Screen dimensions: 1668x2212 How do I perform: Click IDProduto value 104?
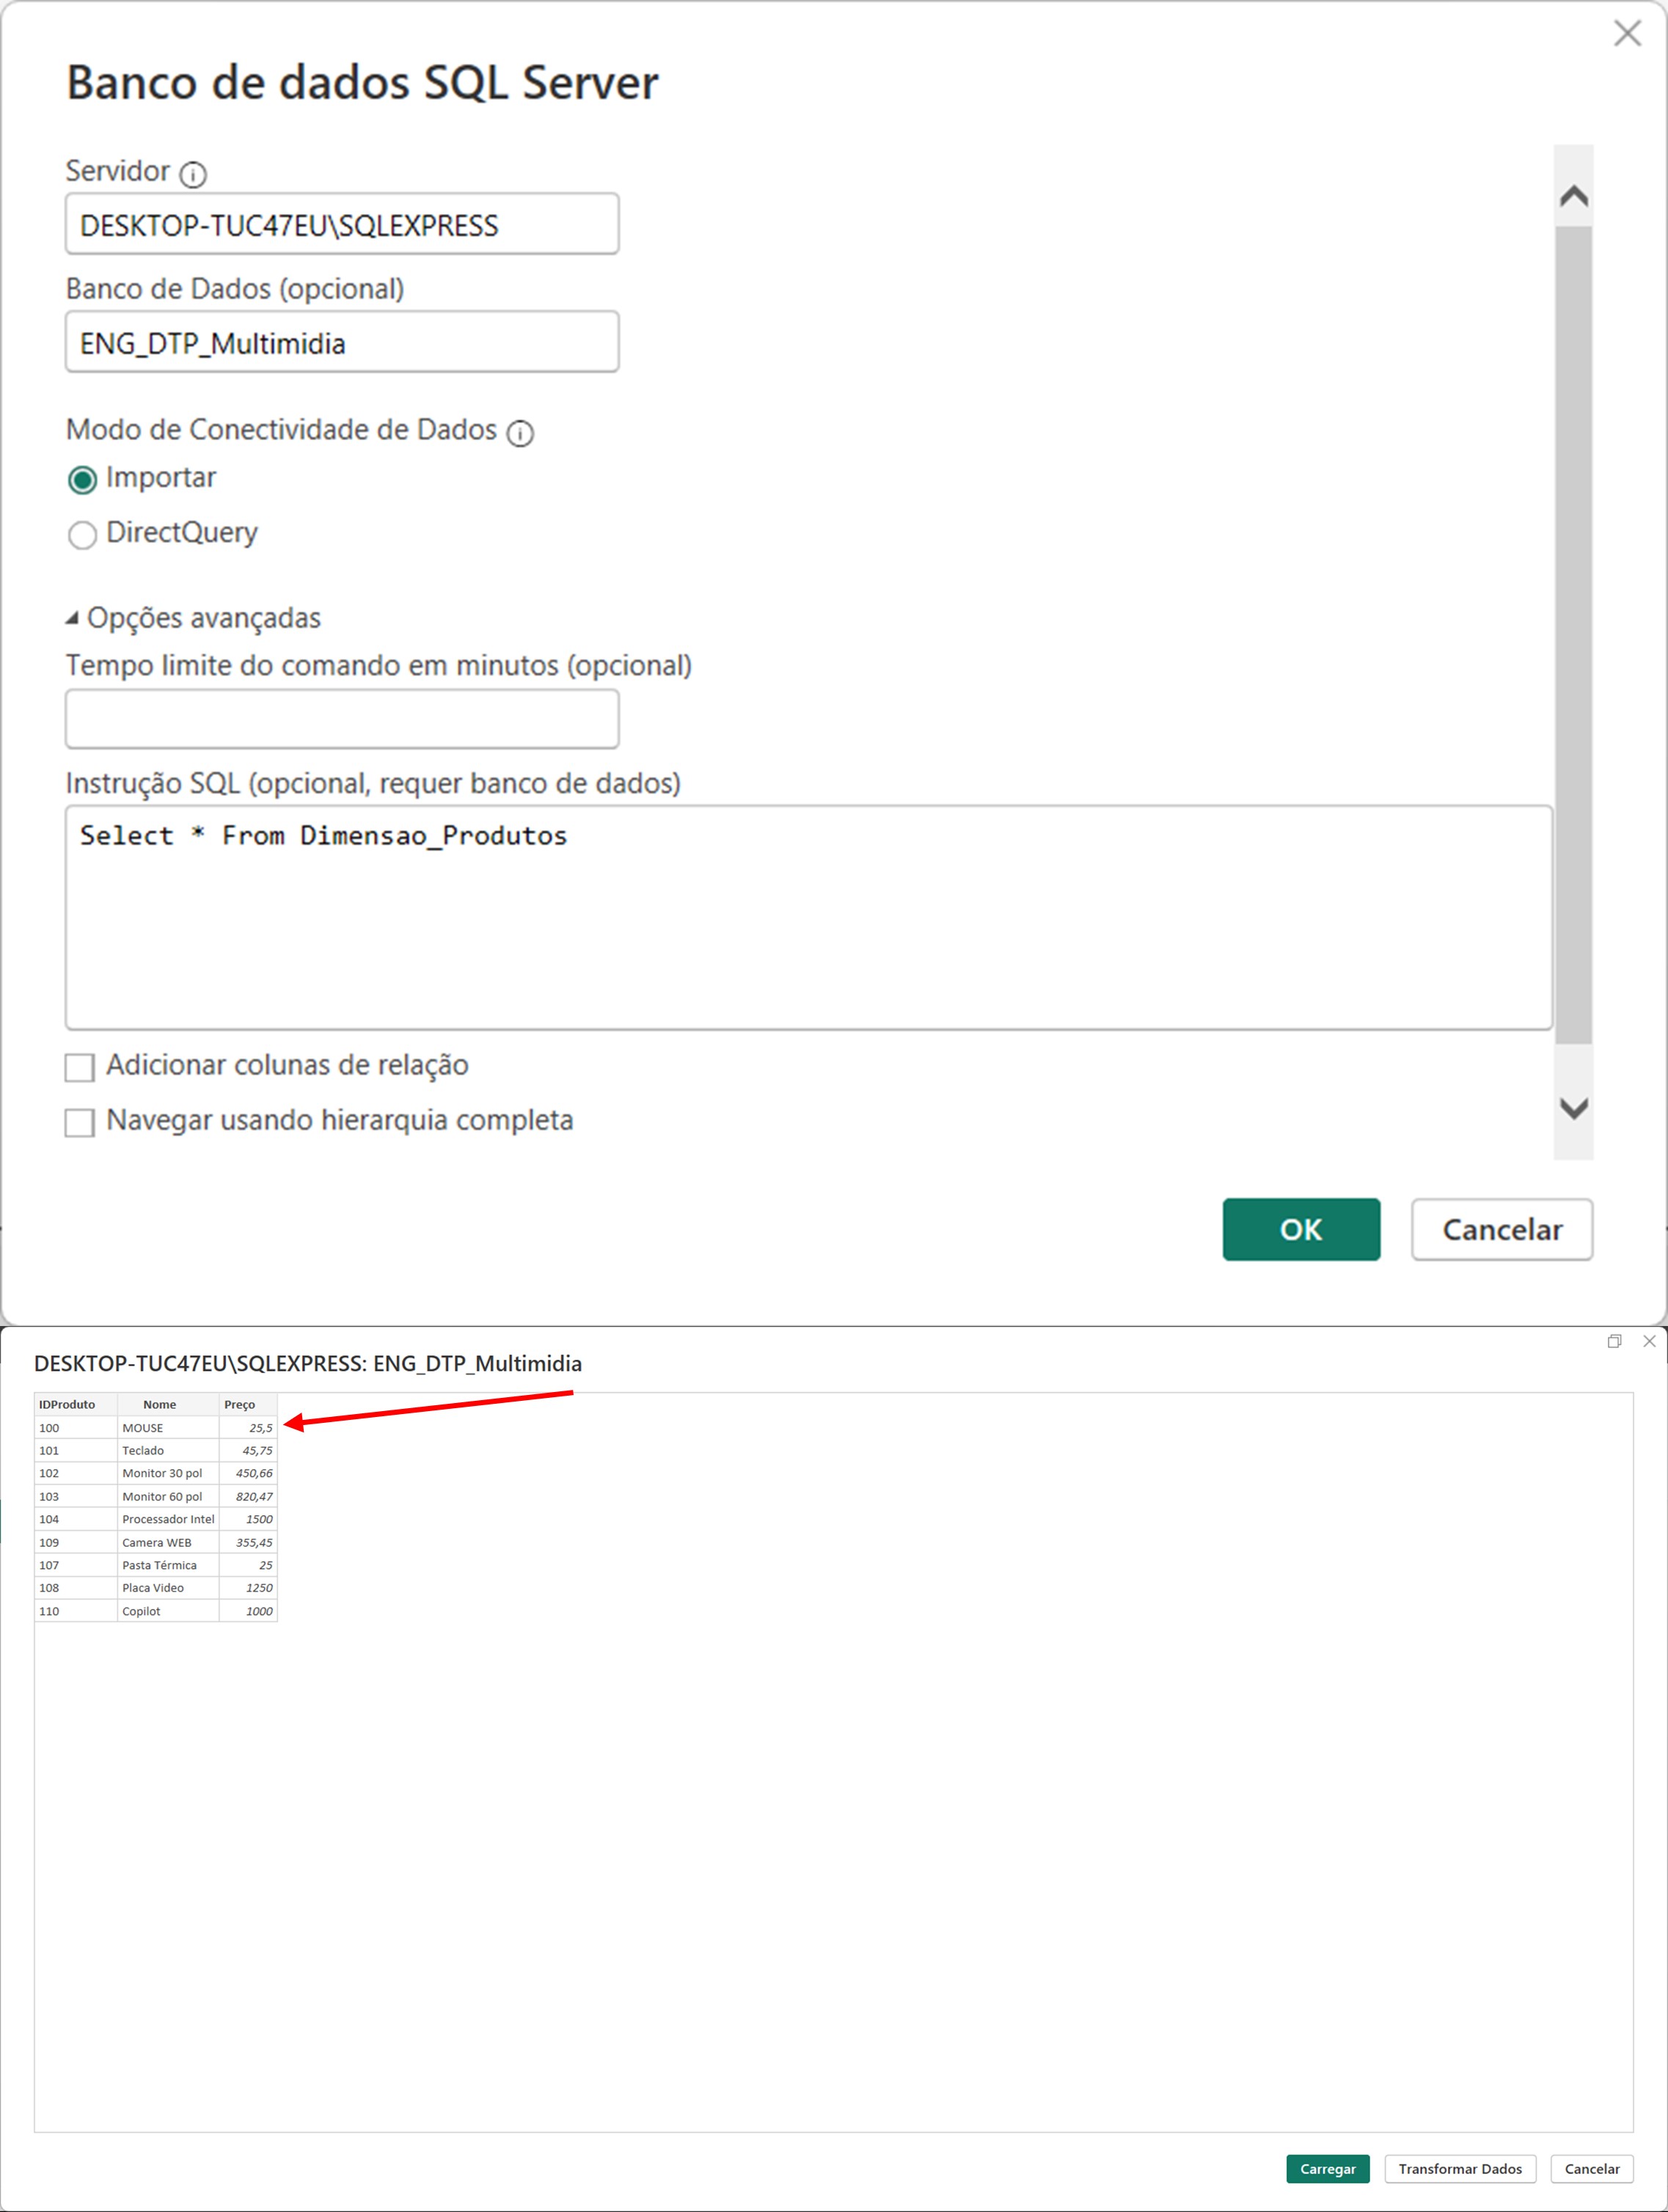point(76,1519)
